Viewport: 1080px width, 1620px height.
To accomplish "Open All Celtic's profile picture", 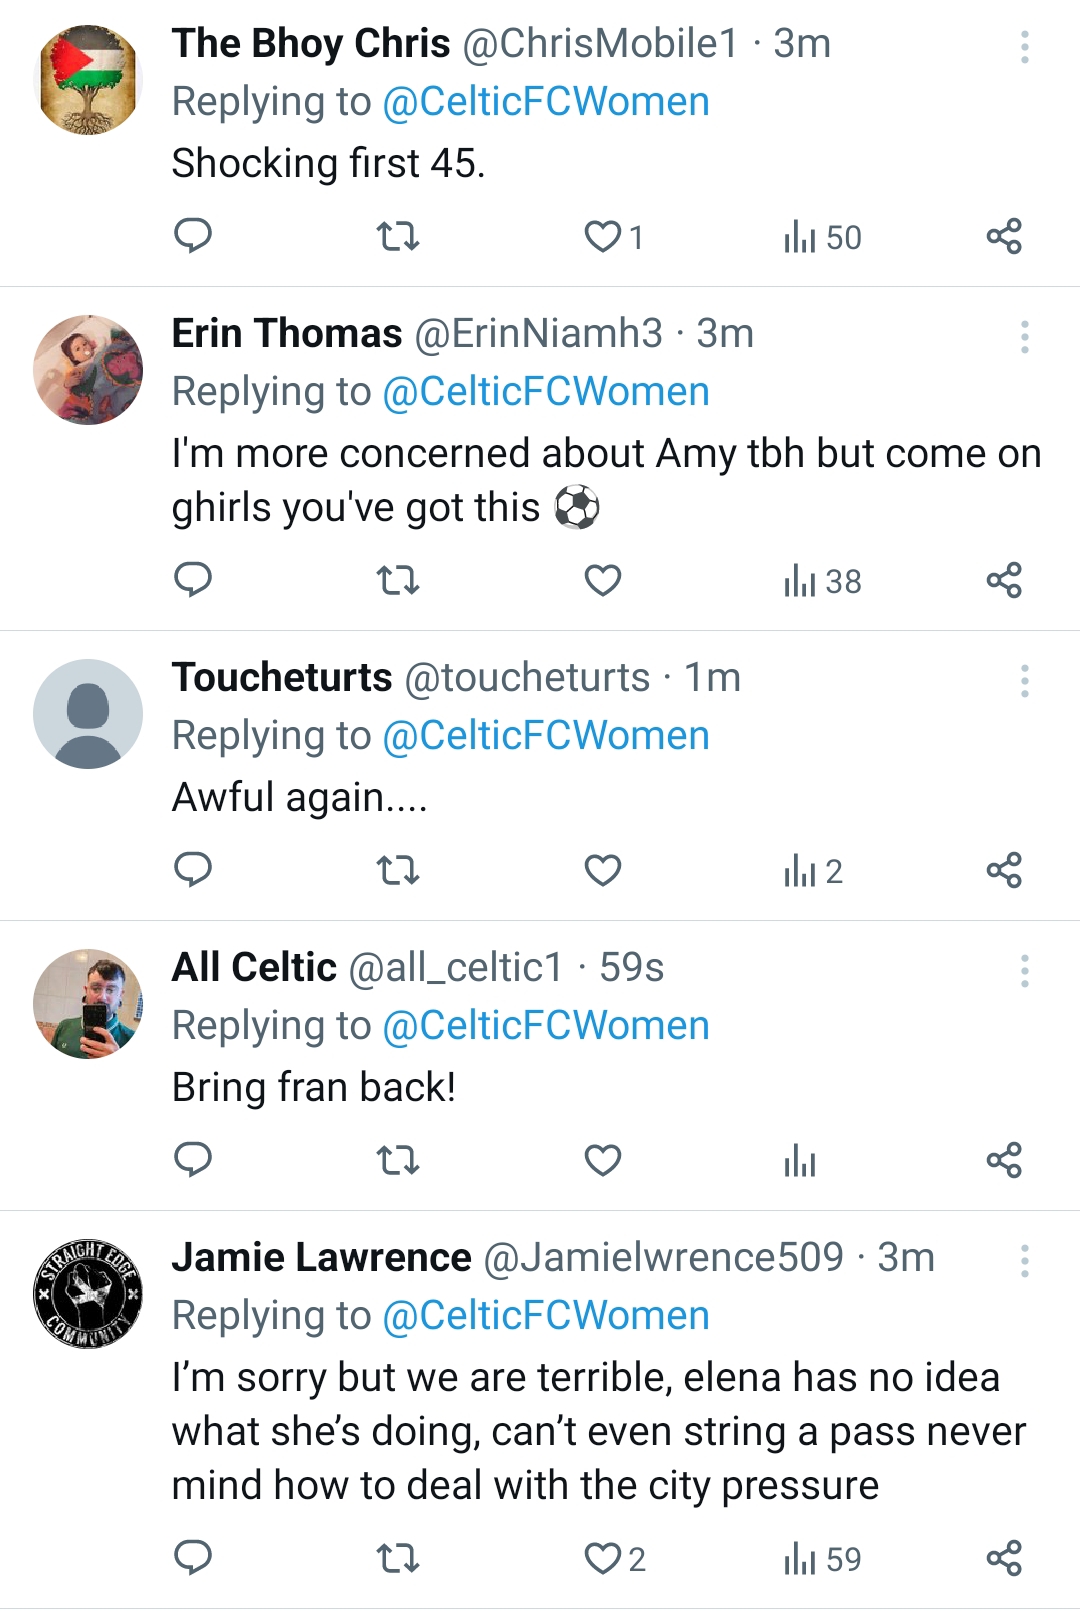I will click(x=88, y=1004).
